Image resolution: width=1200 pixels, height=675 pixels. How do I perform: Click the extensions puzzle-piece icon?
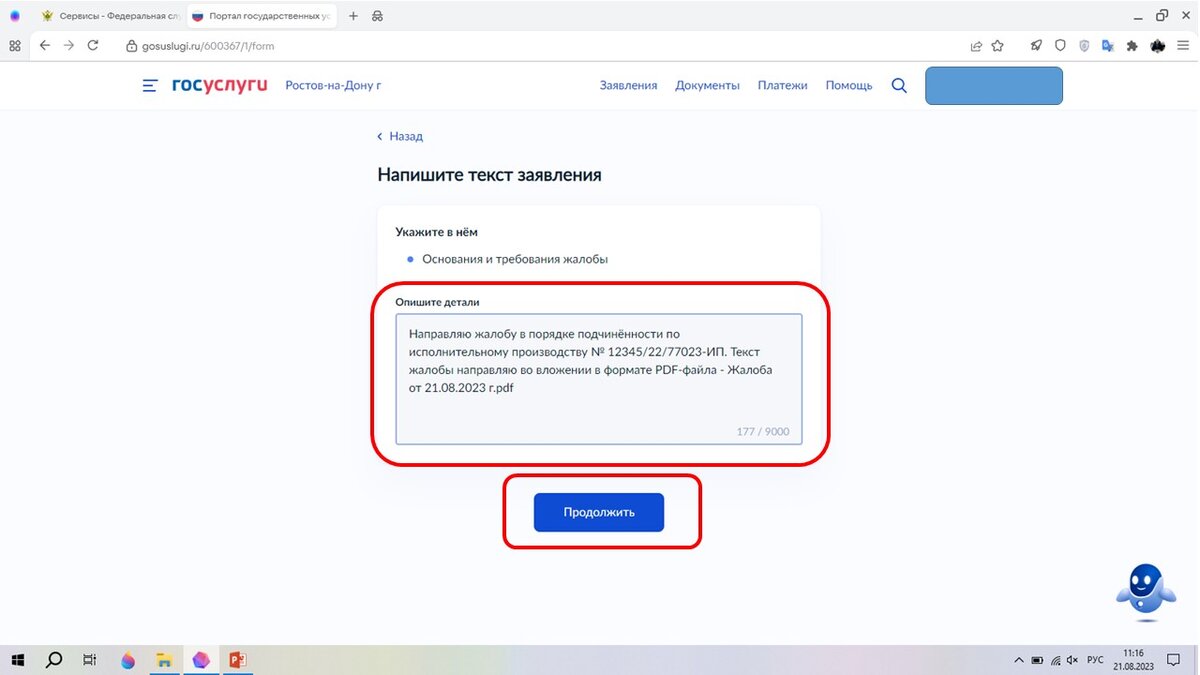[x=1131, y=45]
